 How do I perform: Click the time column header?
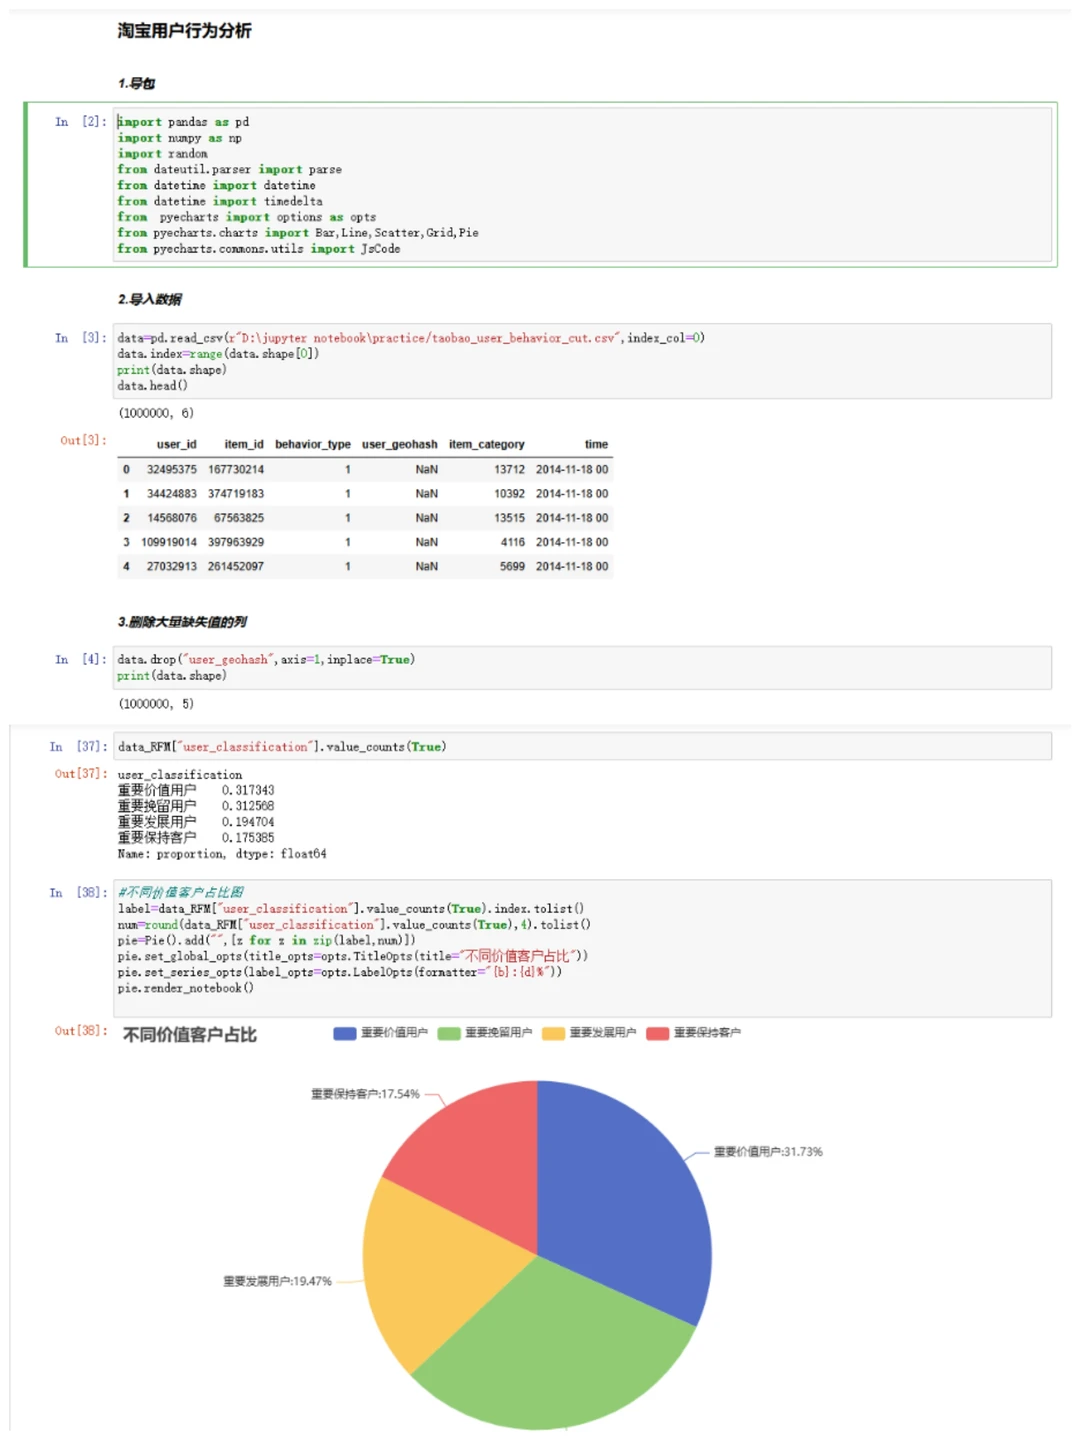coord(596,444)
